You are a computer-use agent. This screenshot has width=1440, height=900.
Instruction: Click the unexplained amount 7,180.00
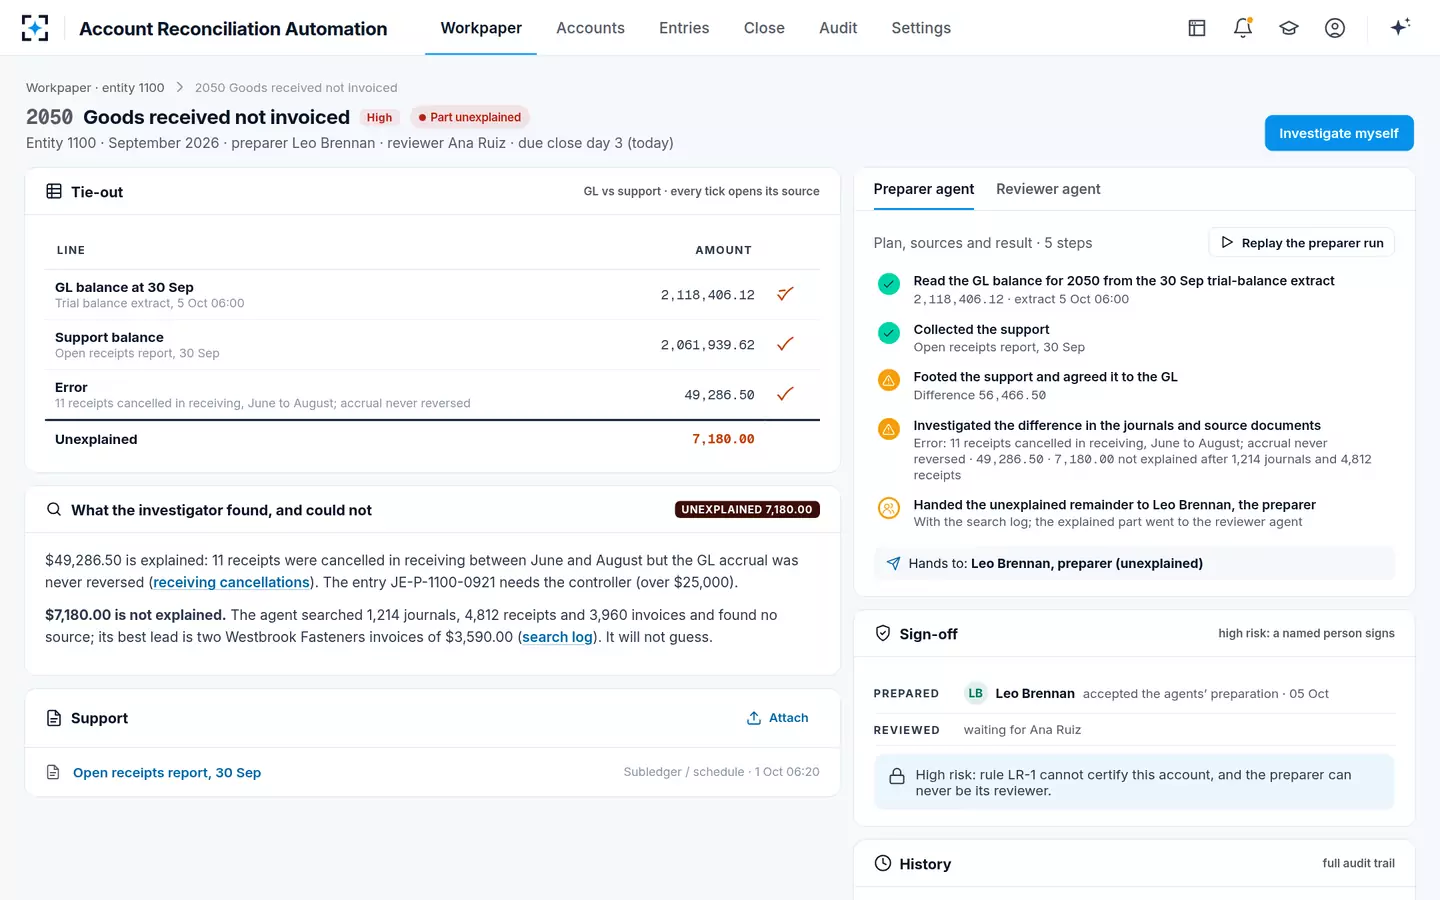[723, 439]
